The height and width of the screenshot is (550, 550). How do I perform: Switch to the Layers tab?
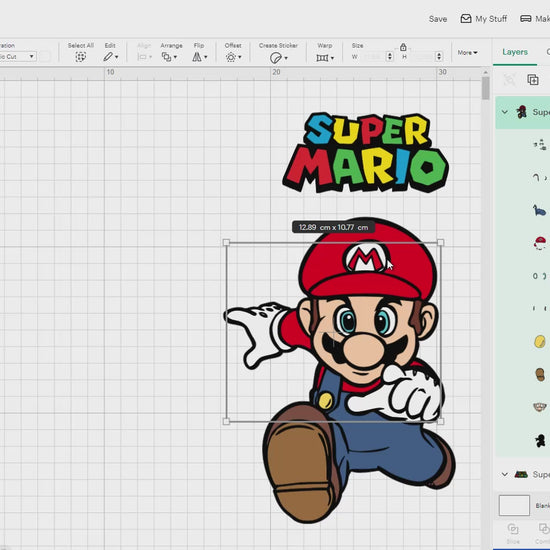pos(515,52)
